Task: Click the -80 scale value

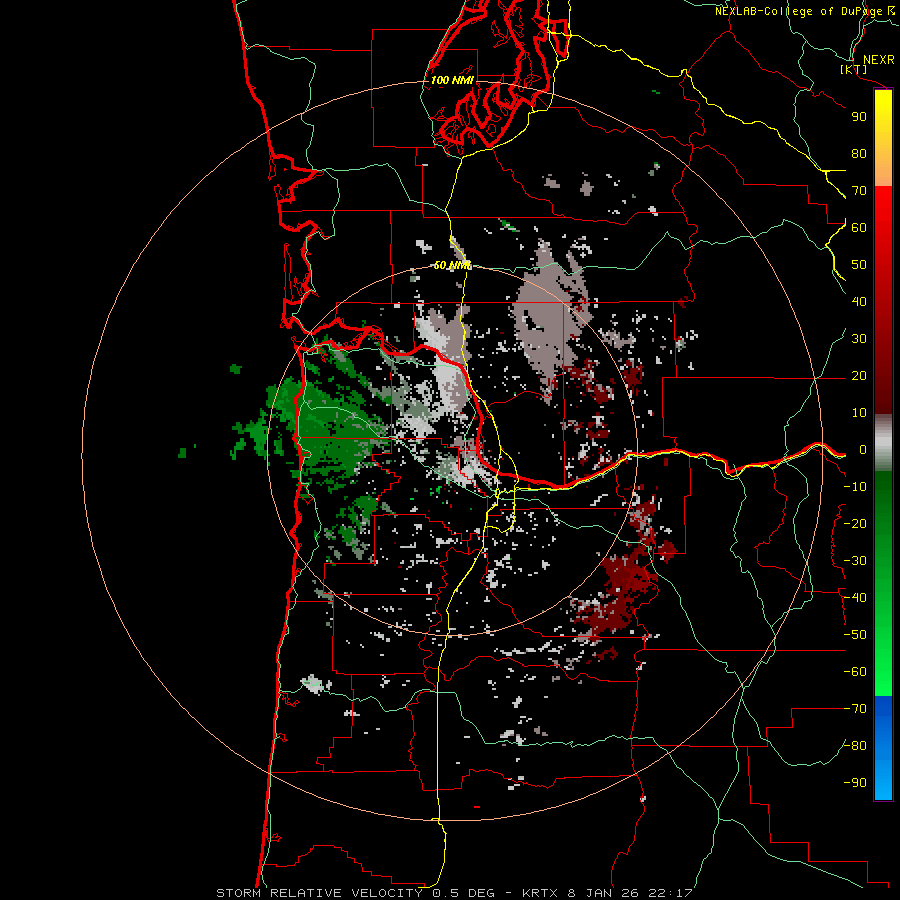Action: 855,746
